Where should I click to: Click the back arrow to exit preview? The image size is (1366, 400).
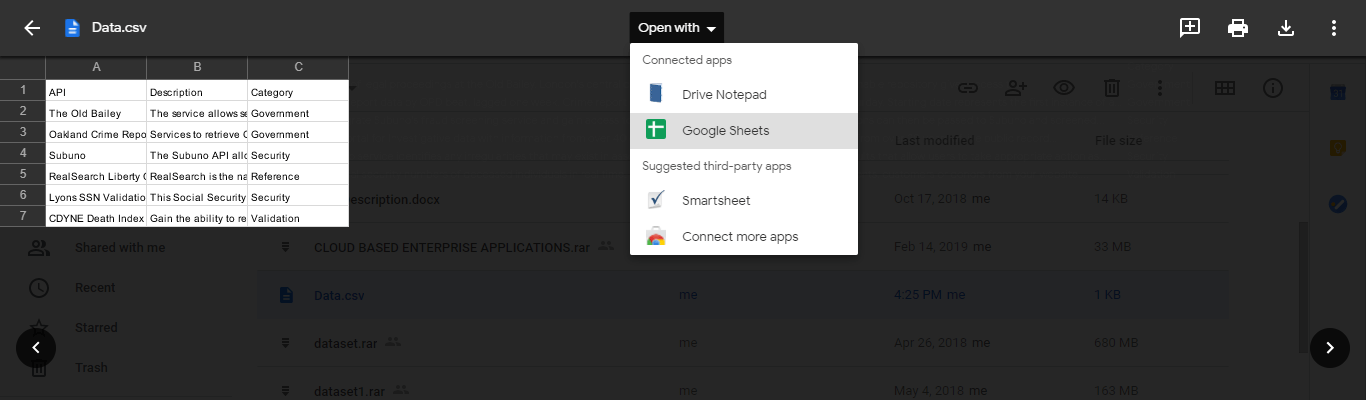32,28
